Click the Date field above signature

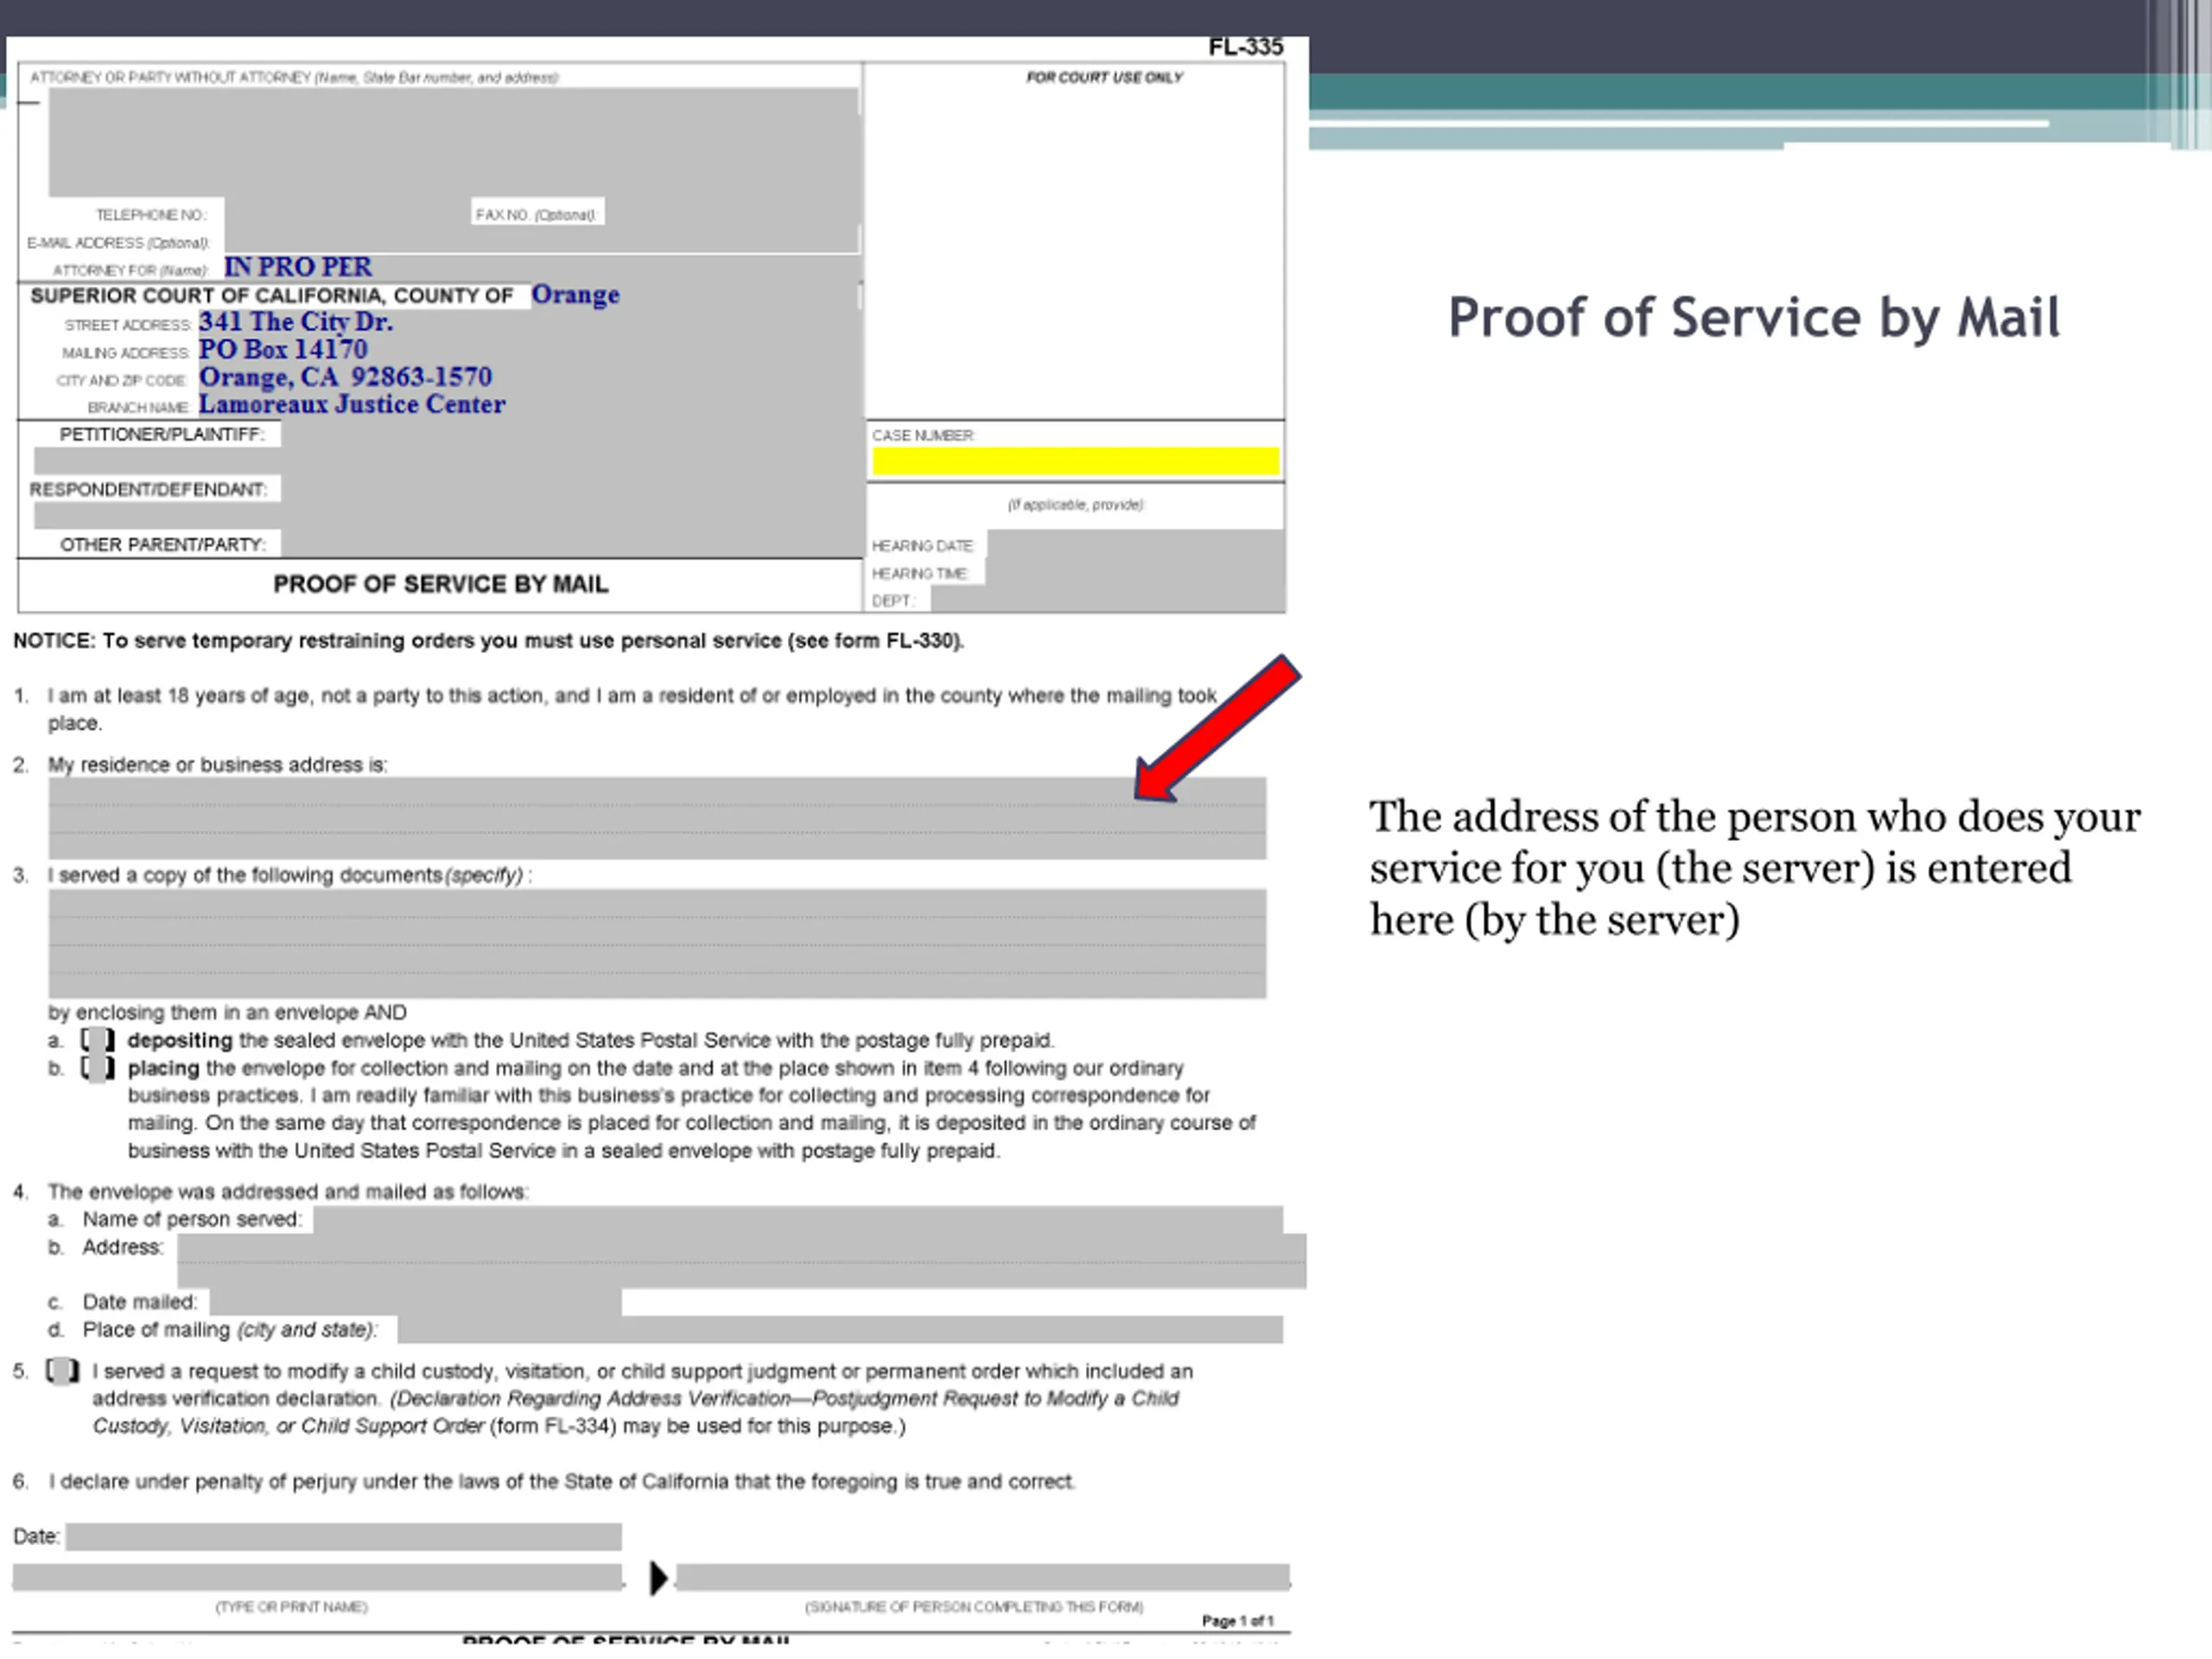(343, 1537)
